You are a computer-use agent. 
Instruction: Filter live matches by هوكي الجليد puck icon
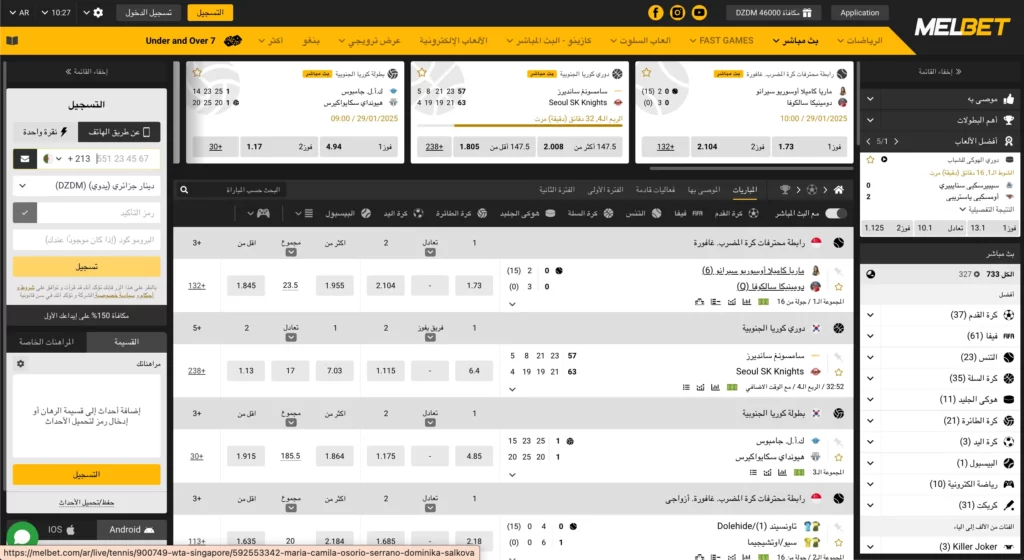coord(550,213)
